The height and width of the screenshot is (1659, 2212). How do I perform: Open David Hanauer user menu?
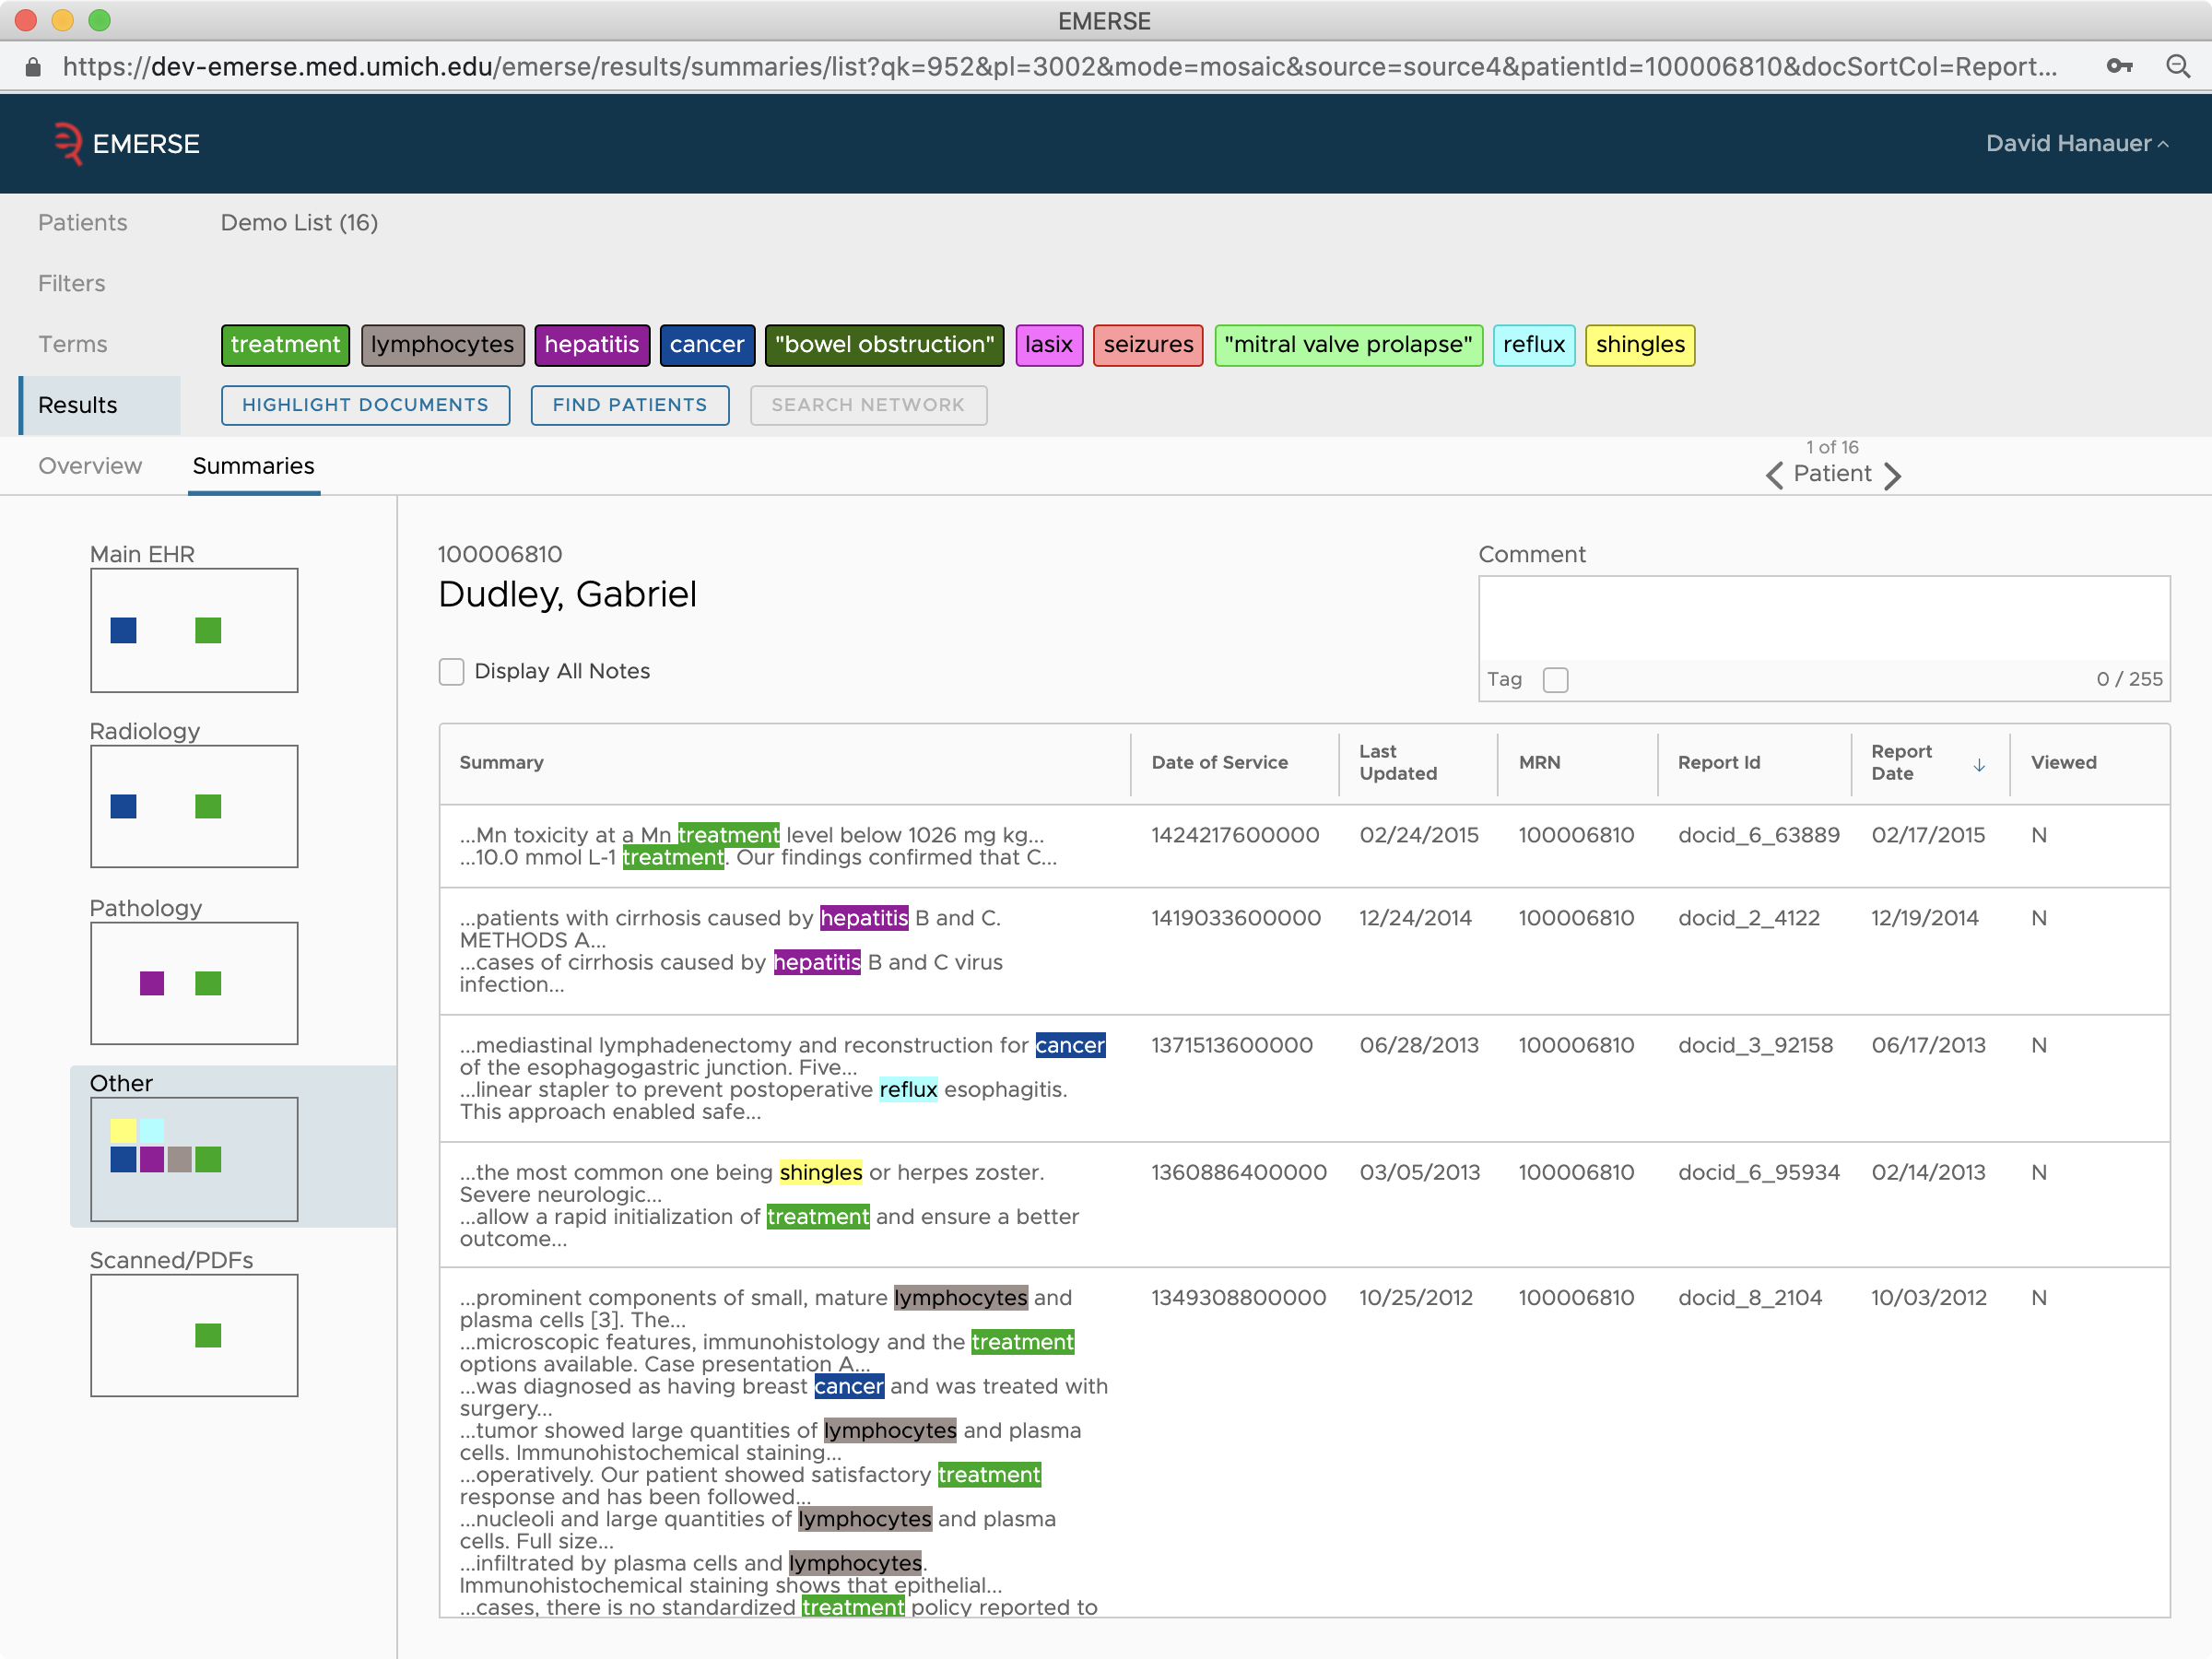[x=2077, y=143]
